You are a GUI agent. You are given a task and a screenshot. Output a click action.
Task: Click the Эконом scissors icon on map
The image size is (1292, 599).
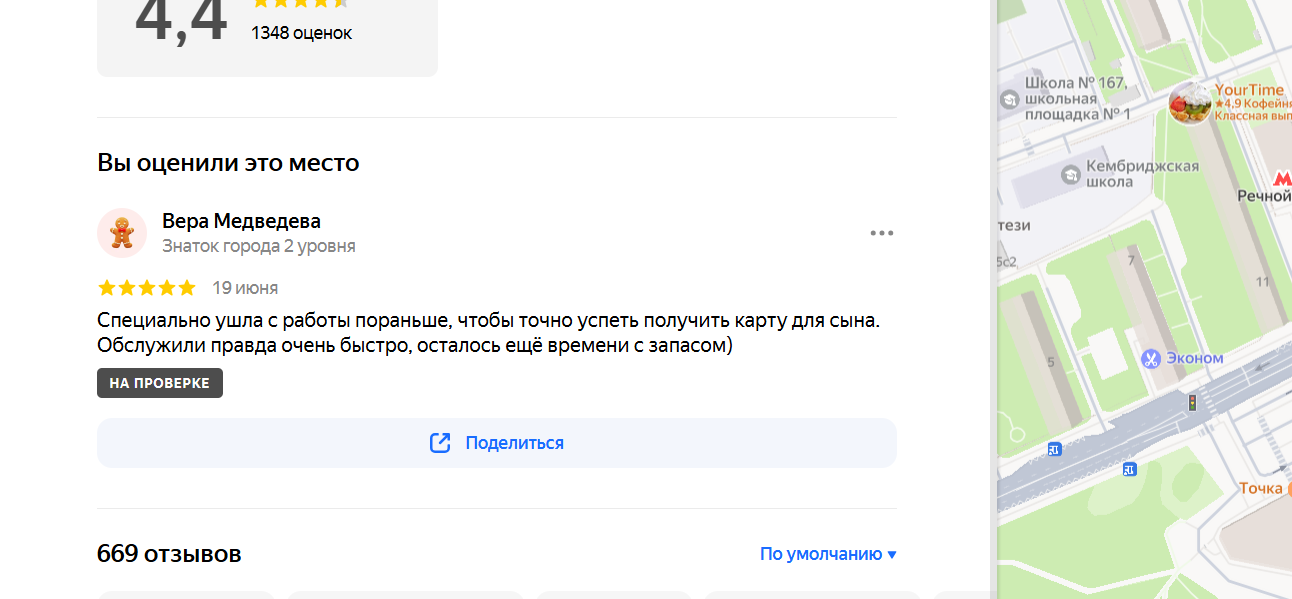coord(1151,358)
